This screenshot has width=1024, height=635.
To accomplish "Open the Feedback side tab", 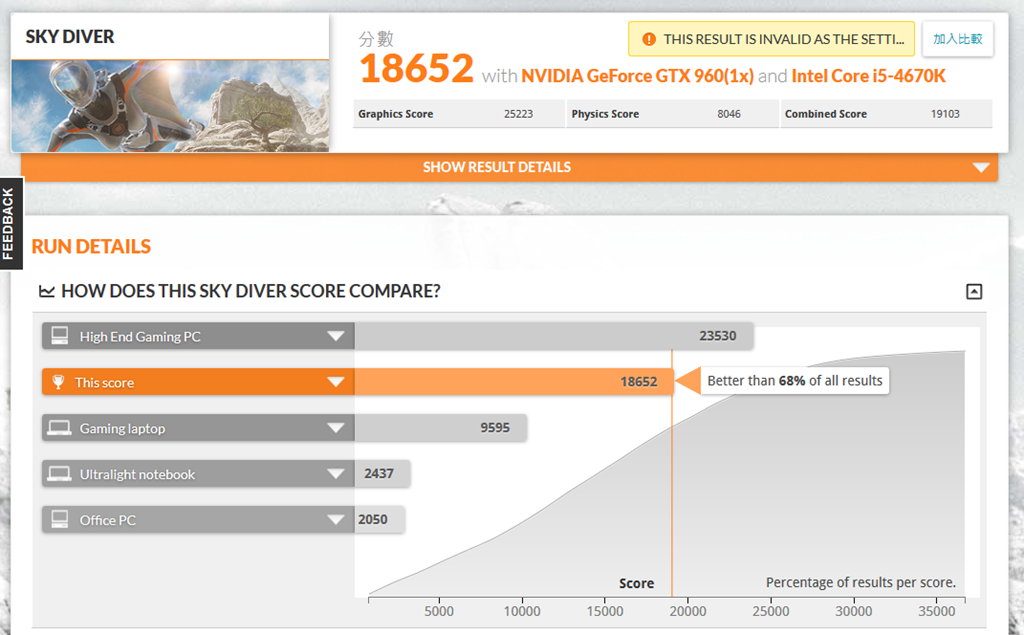I will pos(10,223).
